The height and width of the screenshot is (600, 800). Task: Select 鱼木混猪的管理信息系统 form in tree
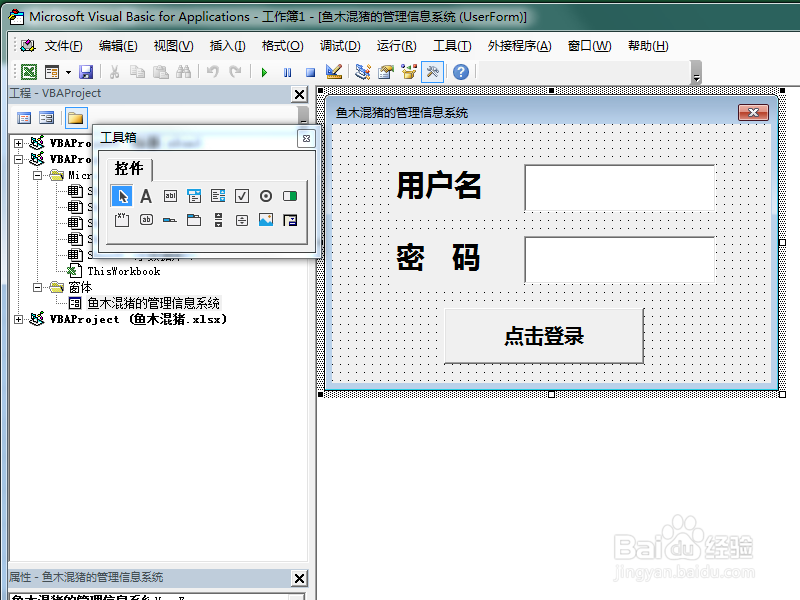pos(153,304)
